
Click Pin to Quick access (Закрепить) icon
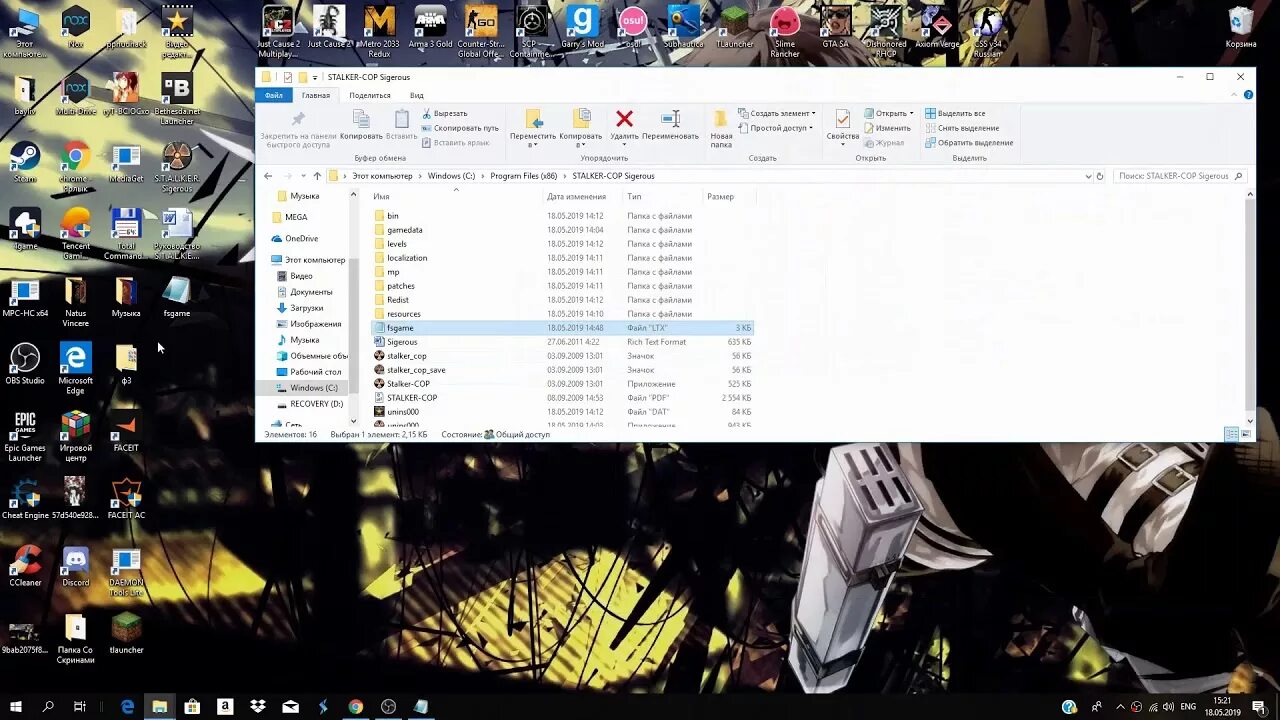point(297,119)
